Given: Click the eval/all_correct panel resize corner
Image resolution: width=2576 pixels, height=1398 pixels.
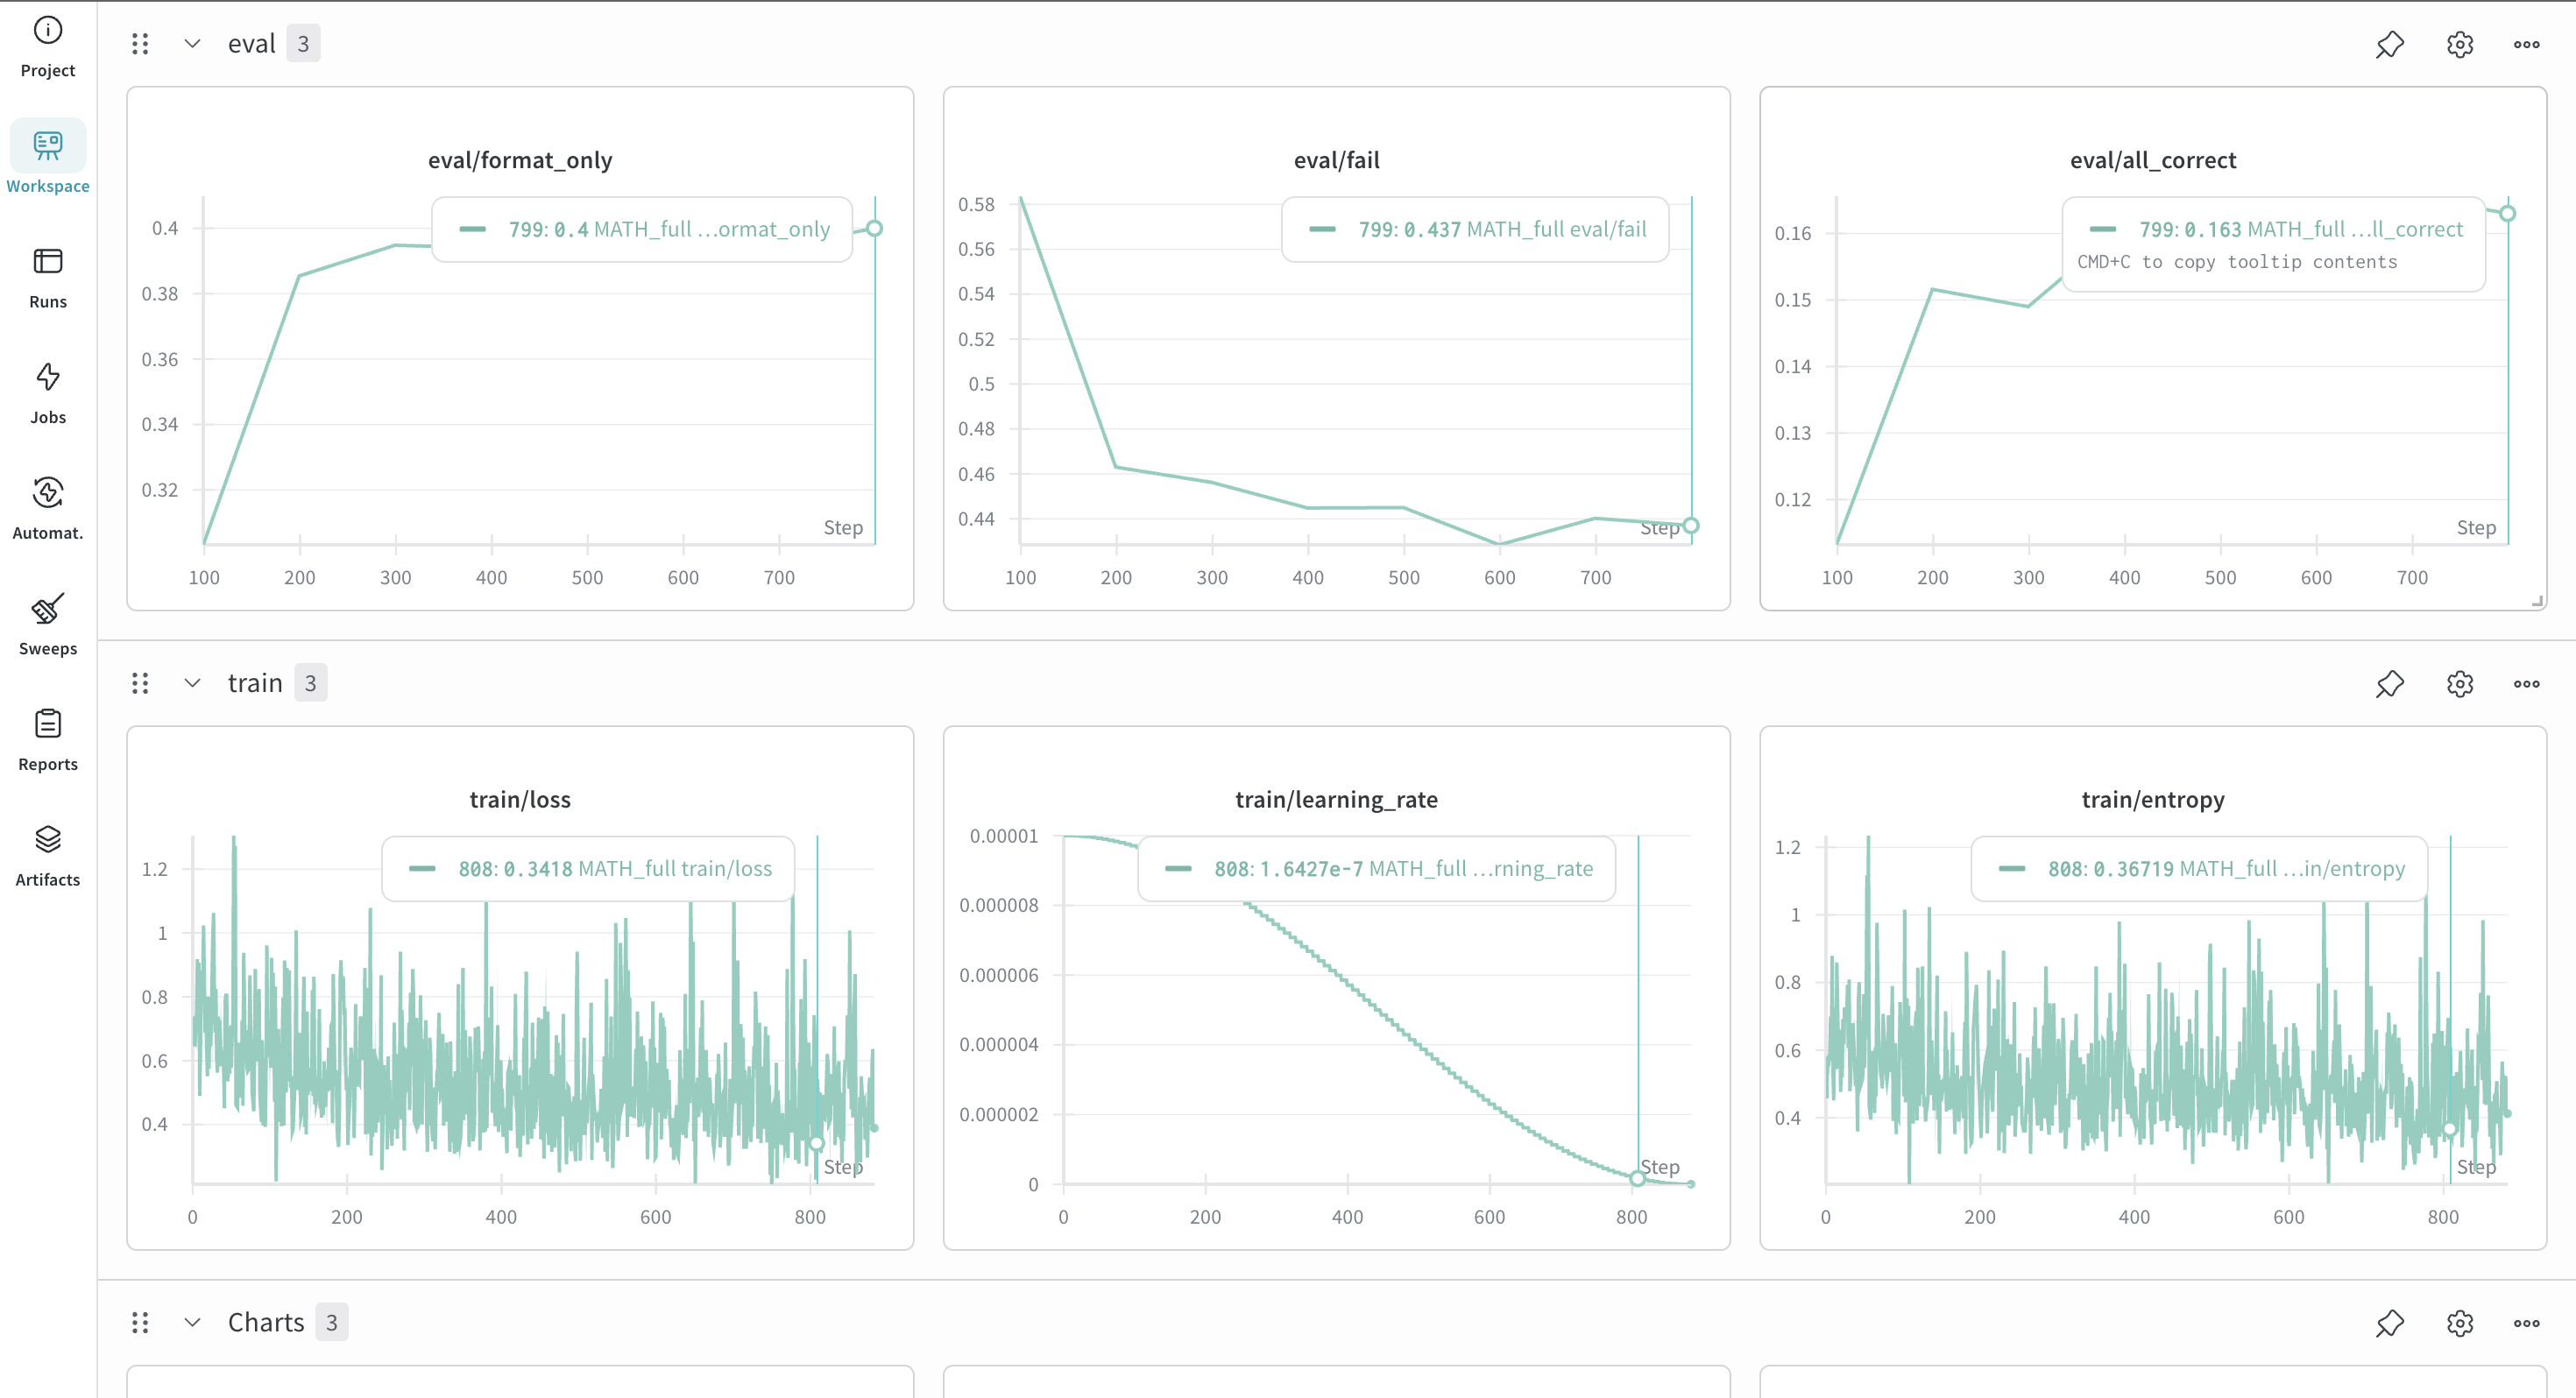Looking at the screenshot, I should click(x=2537, y=601).
